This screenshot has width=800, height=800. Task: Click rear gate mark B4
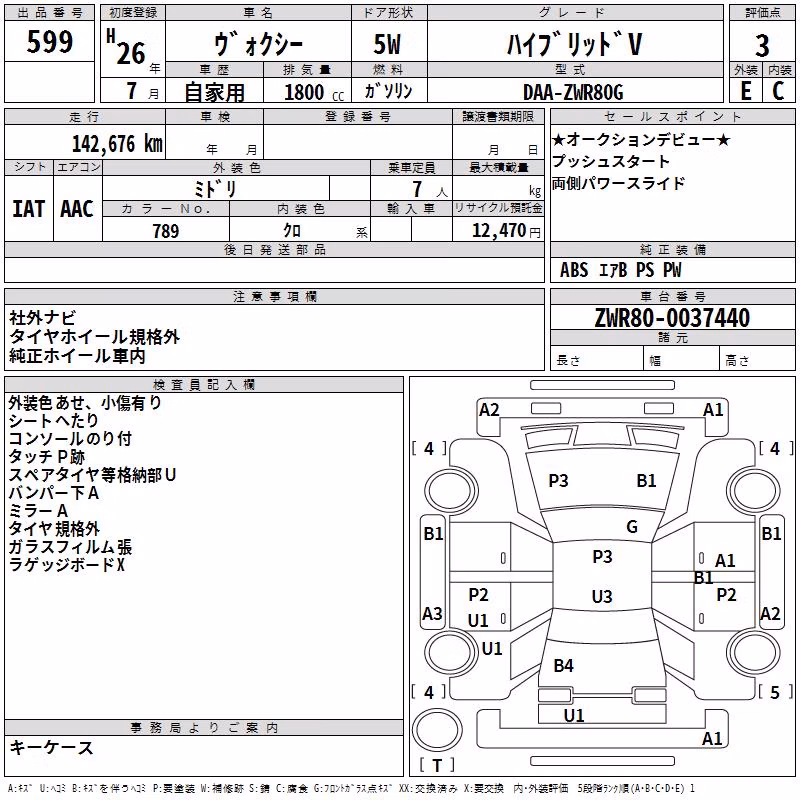(564, 665)
